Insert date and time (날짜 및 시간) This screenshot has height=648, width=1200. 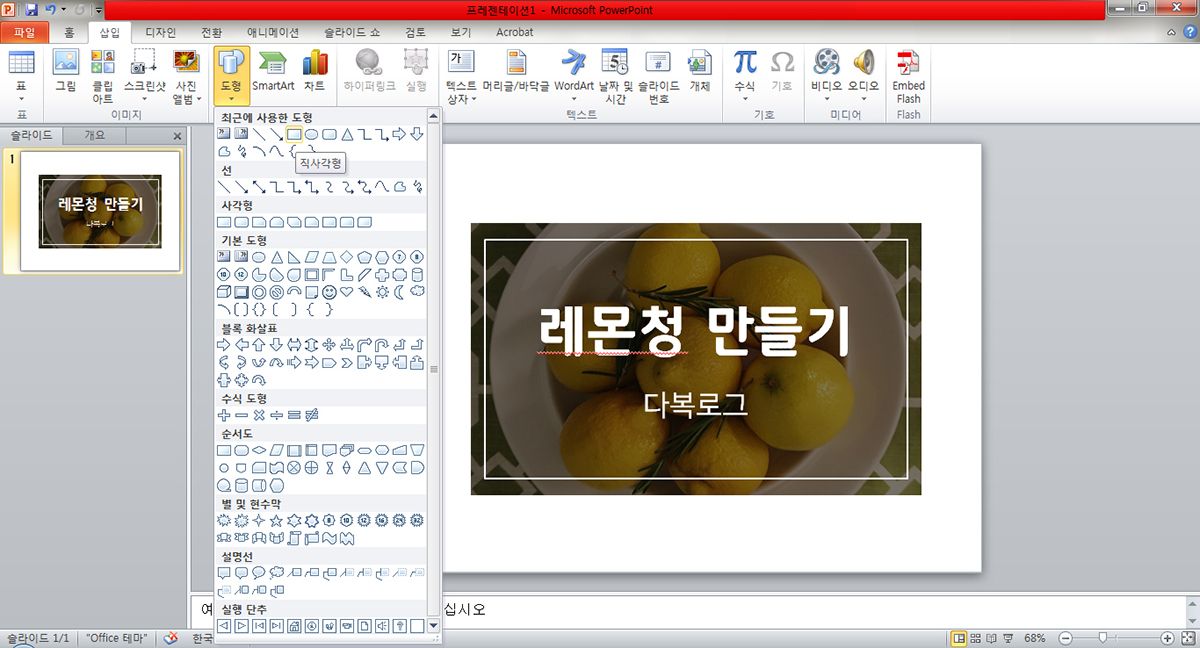[x=614, y=77]
